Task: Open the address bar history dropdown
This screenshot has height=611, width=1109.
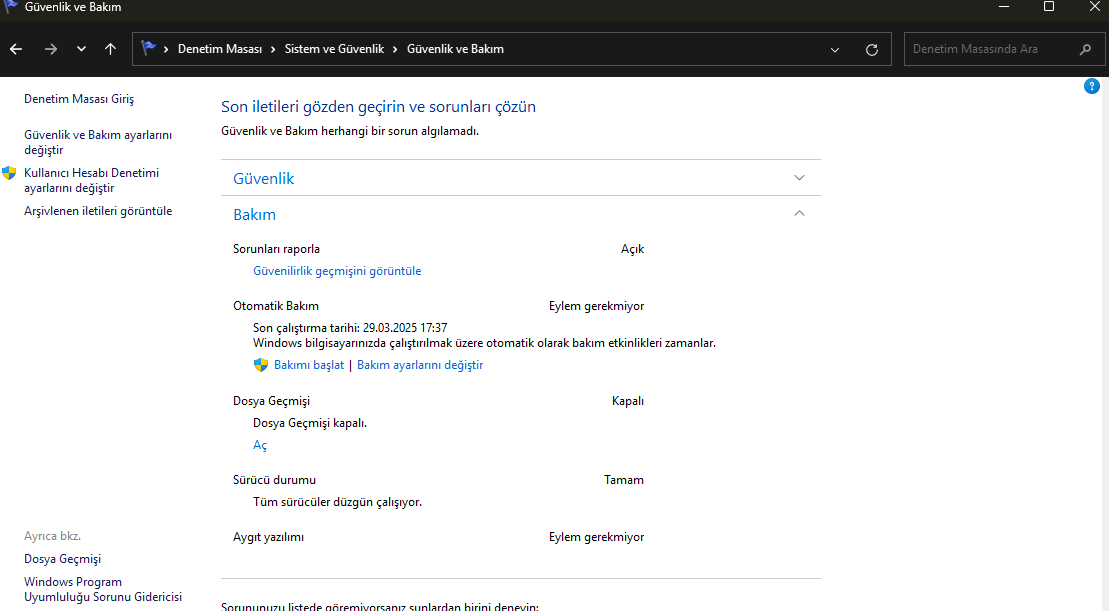Action: tap(835, 50)
